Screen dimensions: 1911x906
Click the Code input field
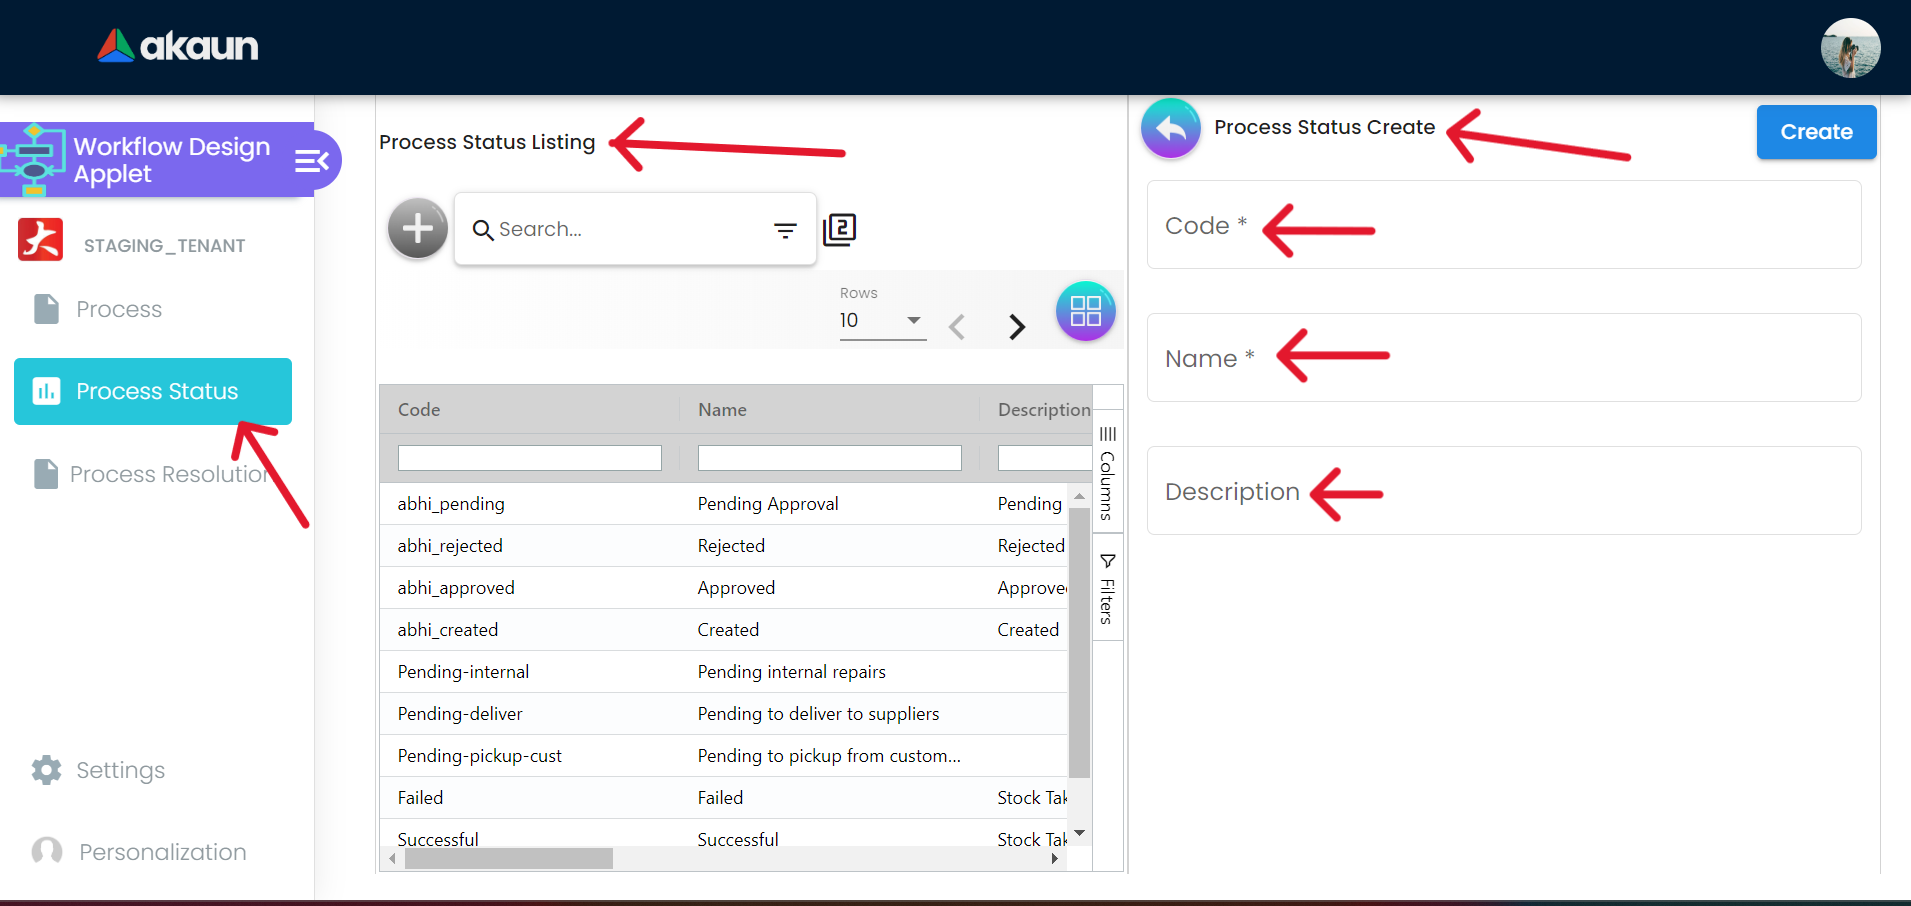click(1504, 225)
